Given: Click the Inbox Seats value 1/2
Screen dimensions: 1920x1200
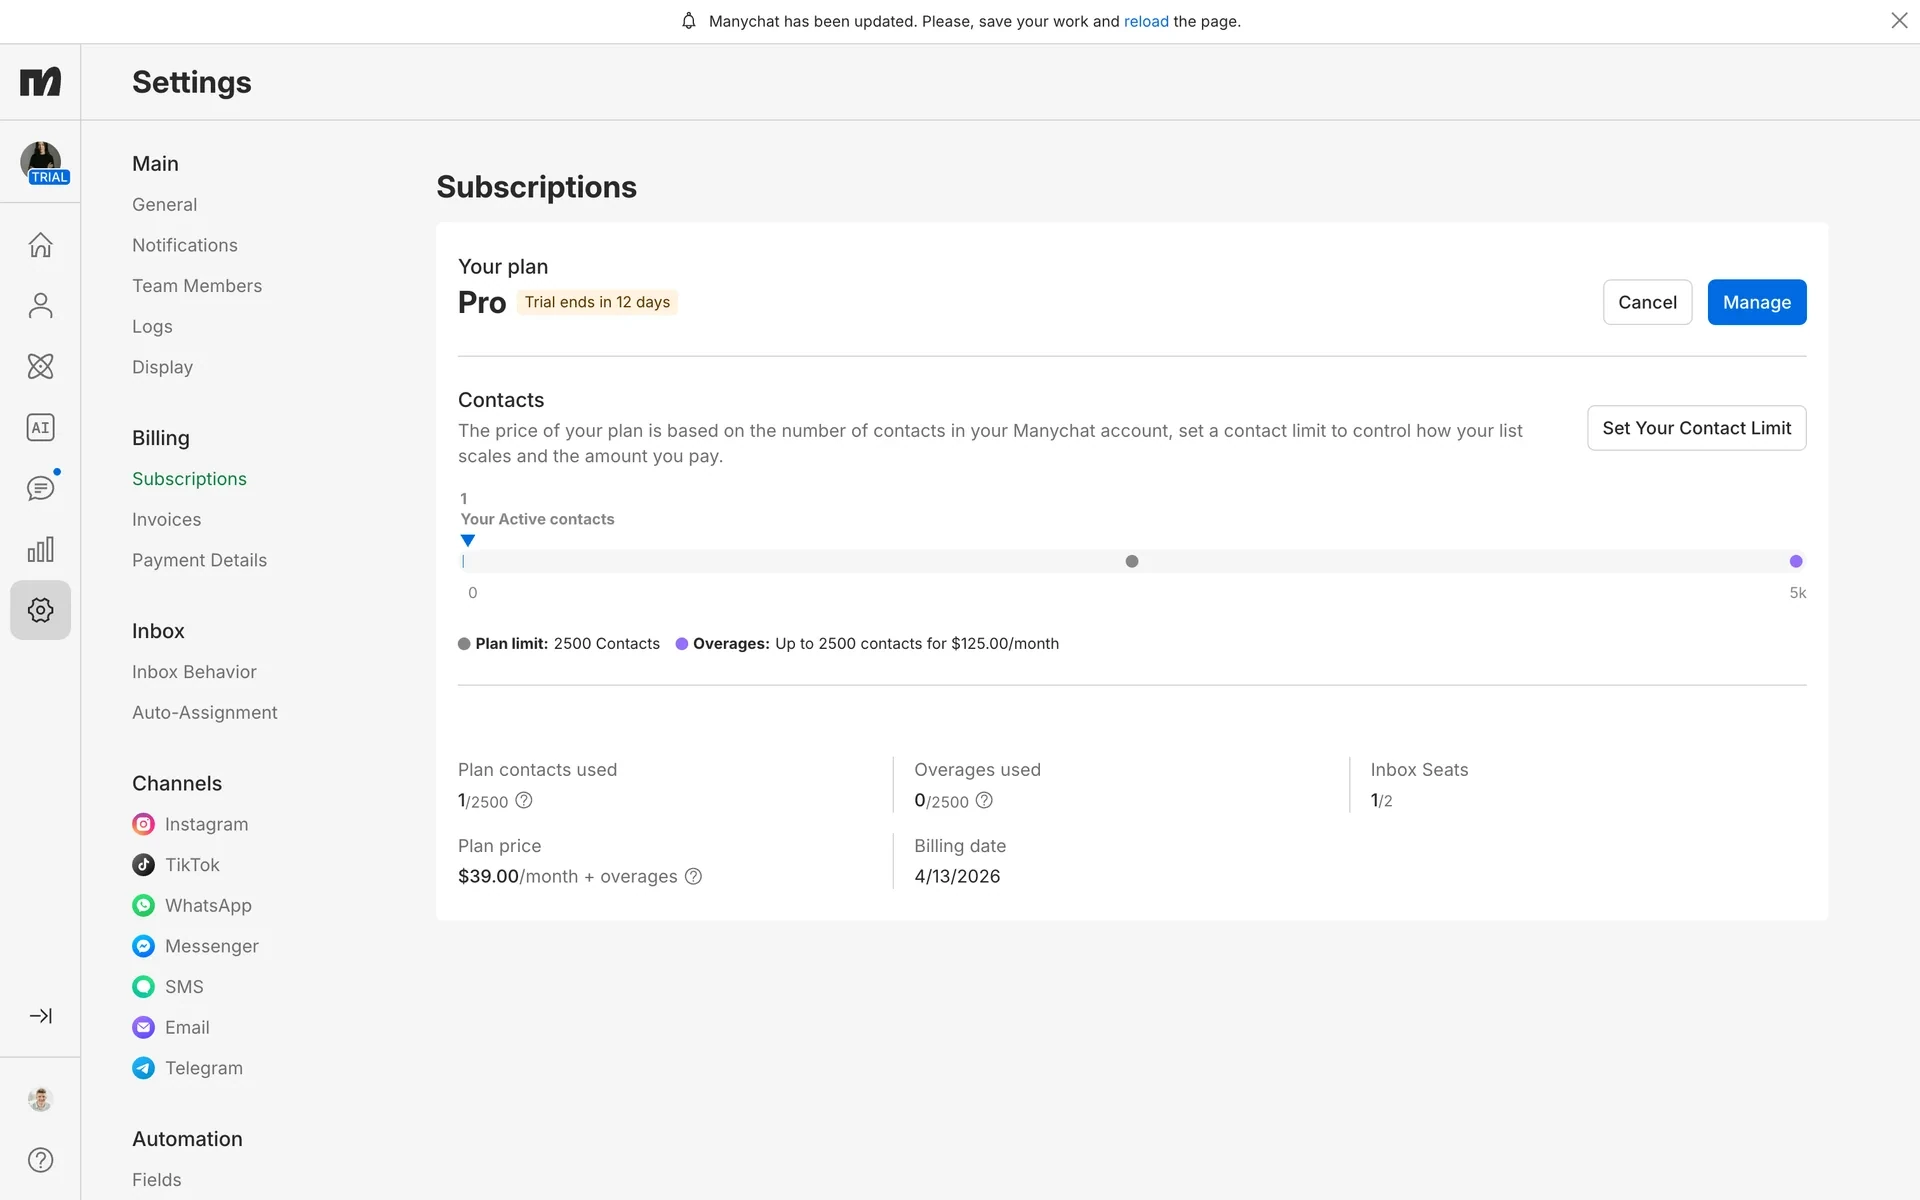Looking at the screenshot, I should coord(1381,800).
